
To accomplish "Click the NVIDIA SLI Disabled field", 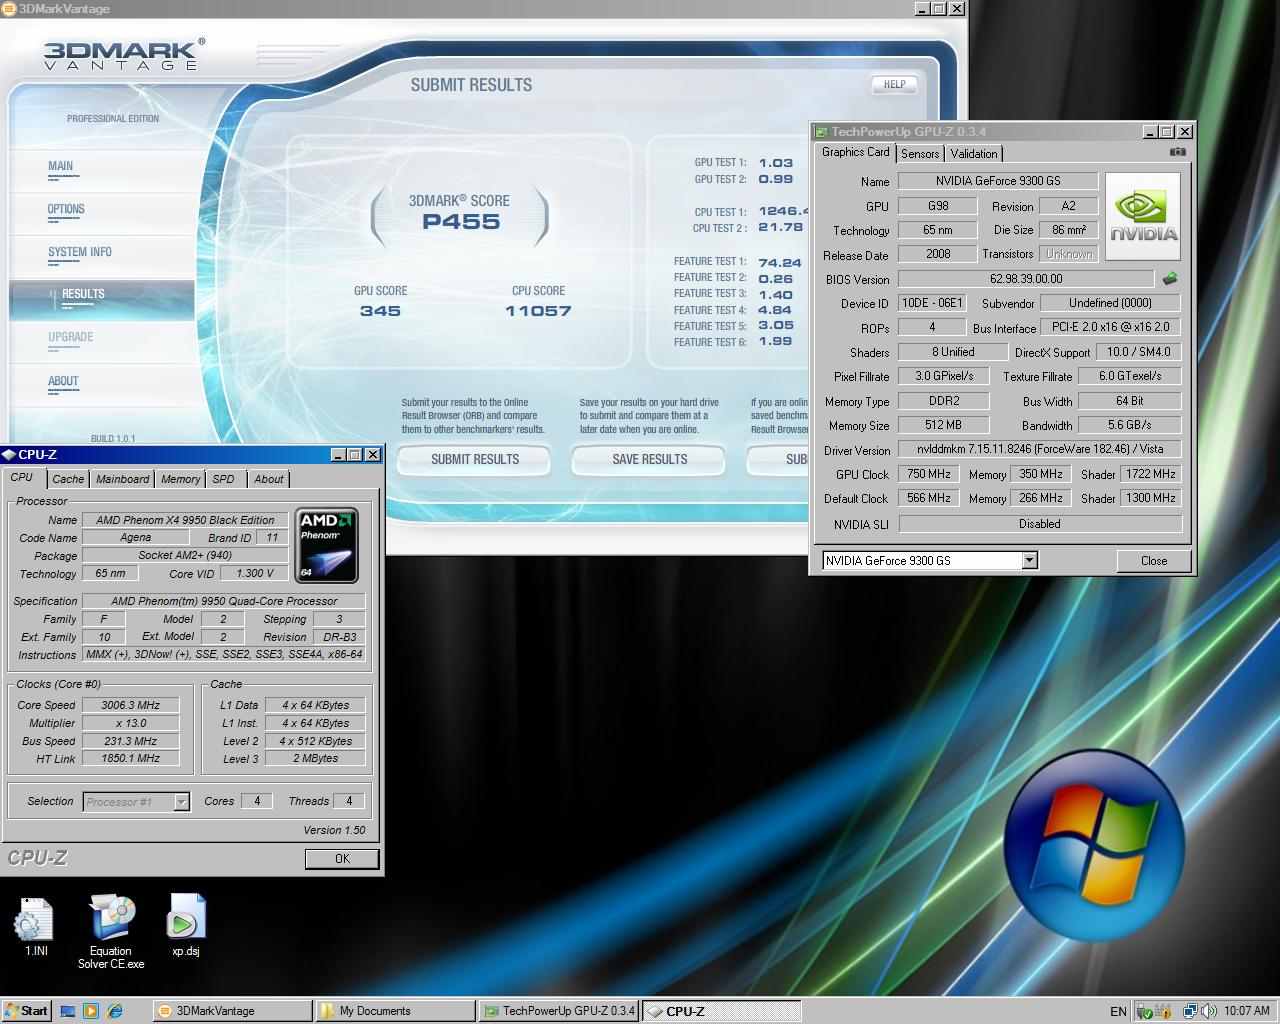I will click(1040, 524).
